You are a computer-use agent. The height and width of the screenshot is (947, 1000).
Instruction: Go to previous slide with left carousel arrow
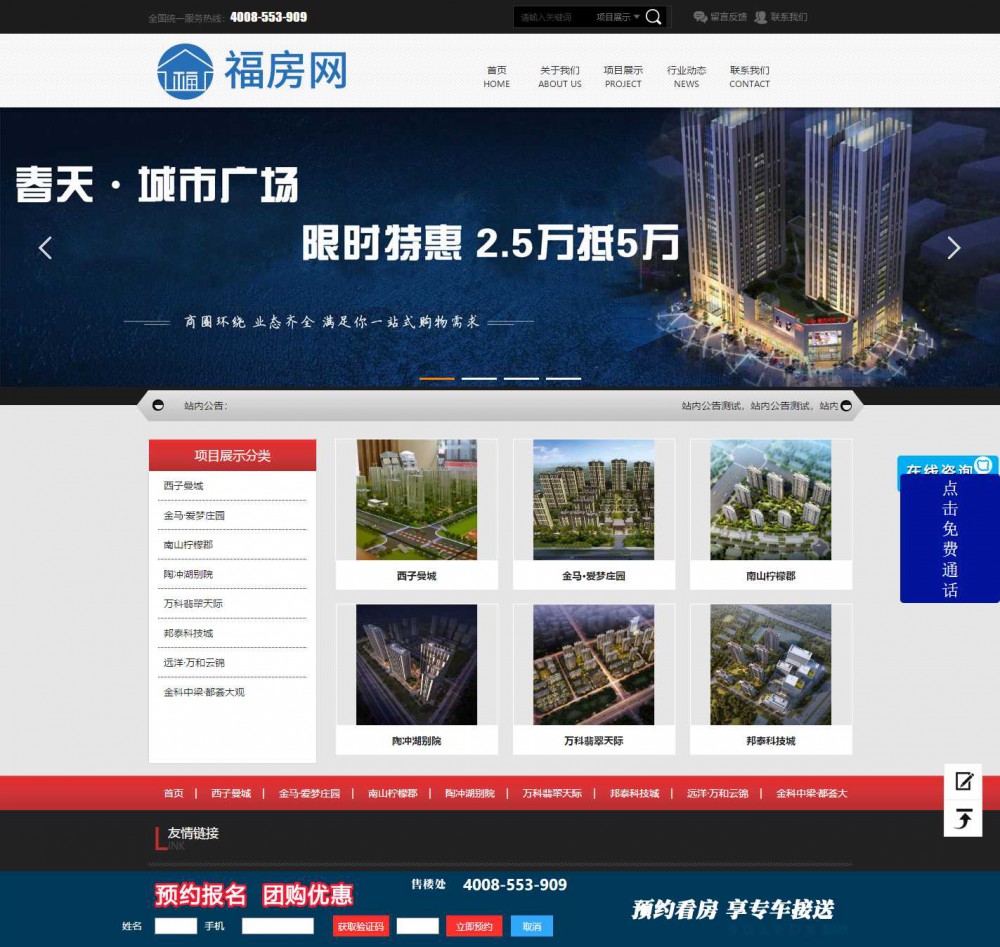tap(45, 247)
